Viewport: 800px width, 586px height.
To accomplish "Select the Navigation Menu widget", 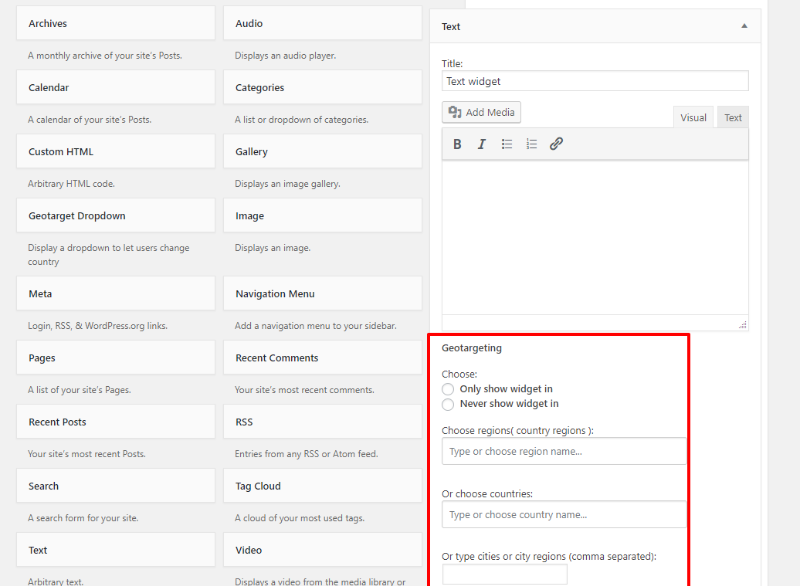I will [x=322, y=293].
